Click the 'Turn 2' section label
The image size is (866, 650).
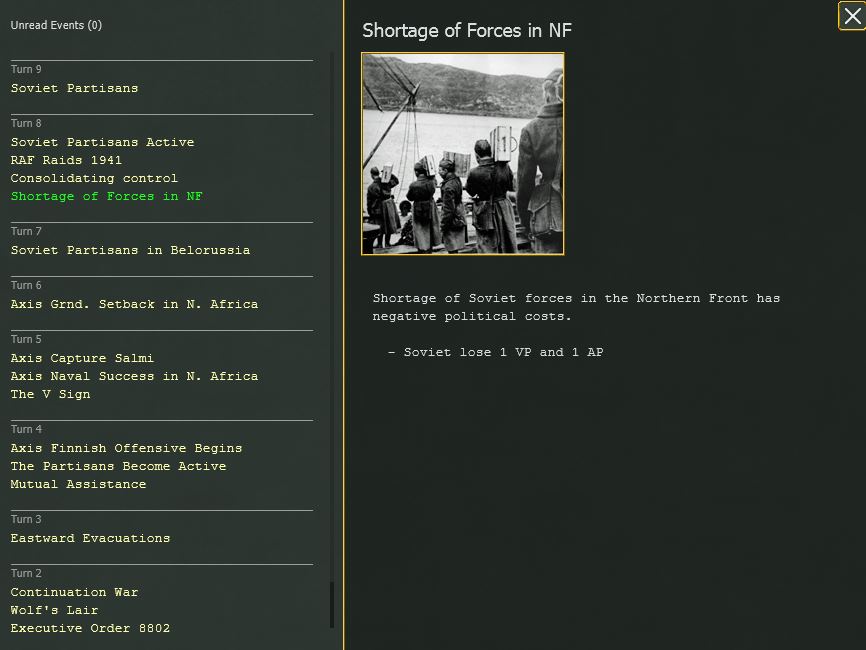pyautogui.click(x=26, y=573)
